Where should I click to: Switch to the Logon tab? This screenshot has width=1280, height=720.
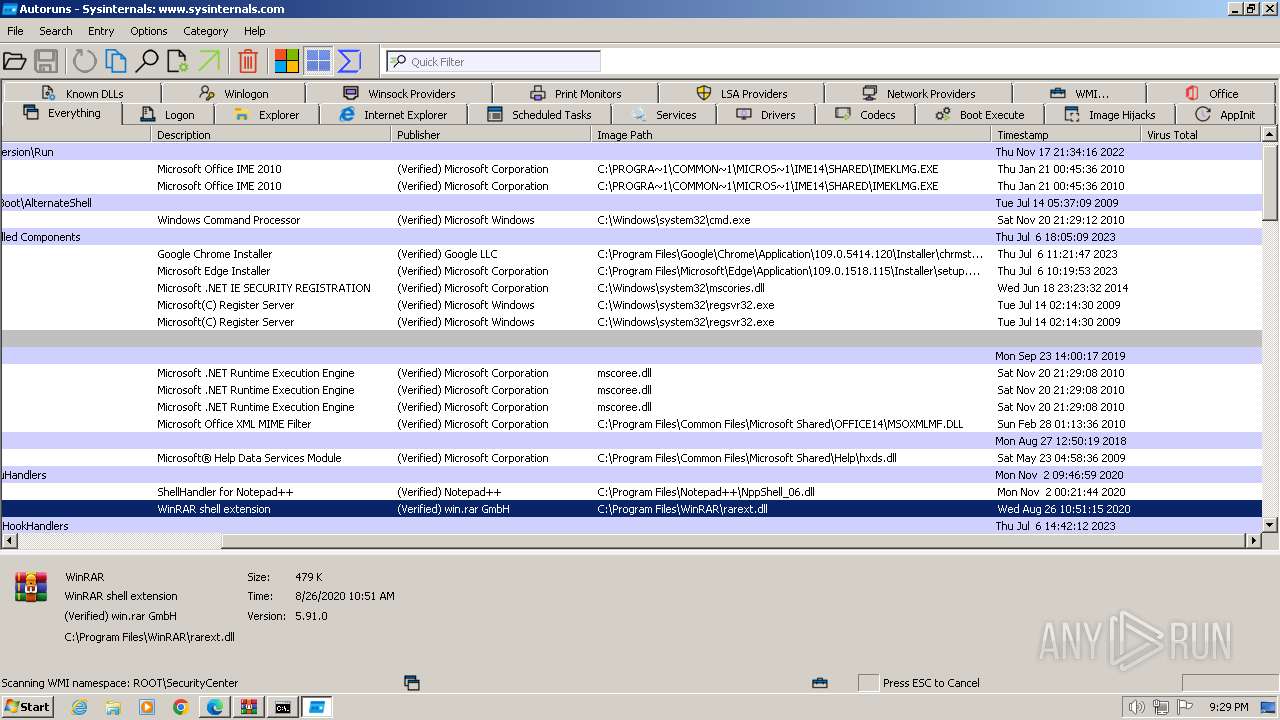(167, 114)
